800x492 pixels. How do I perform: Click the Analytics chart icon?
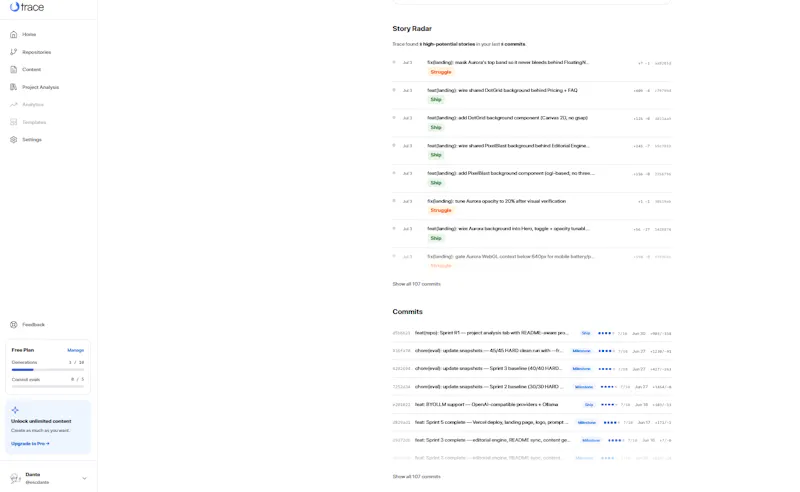pos(14,105)
